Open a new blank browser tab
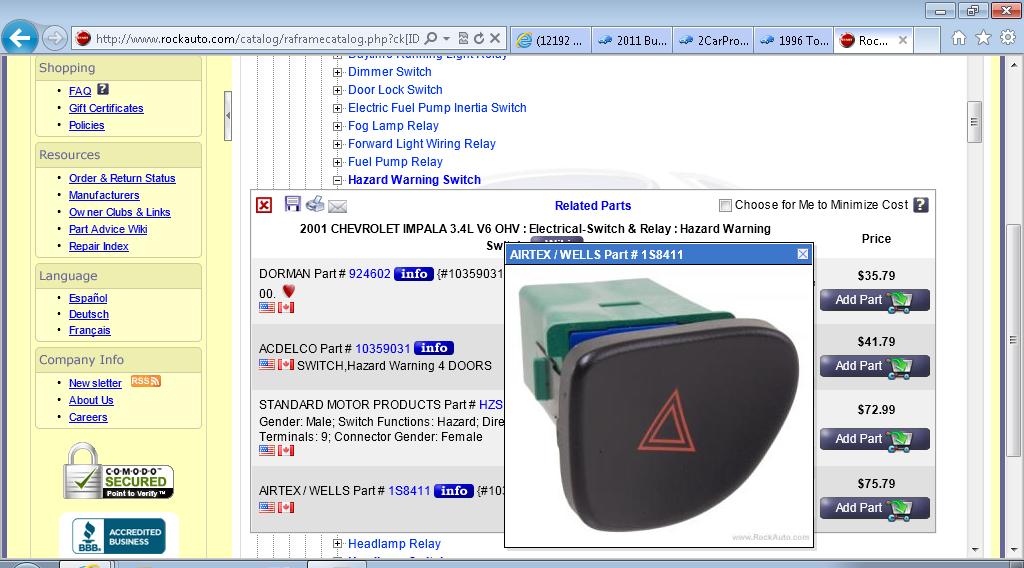 pyautogui.click(x=927, y=40)
